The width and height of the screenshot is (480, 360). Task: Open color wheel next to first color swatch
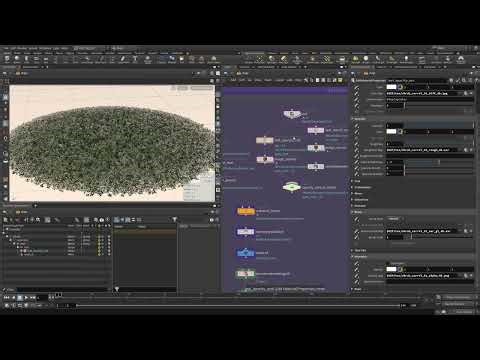pos(400,87)
